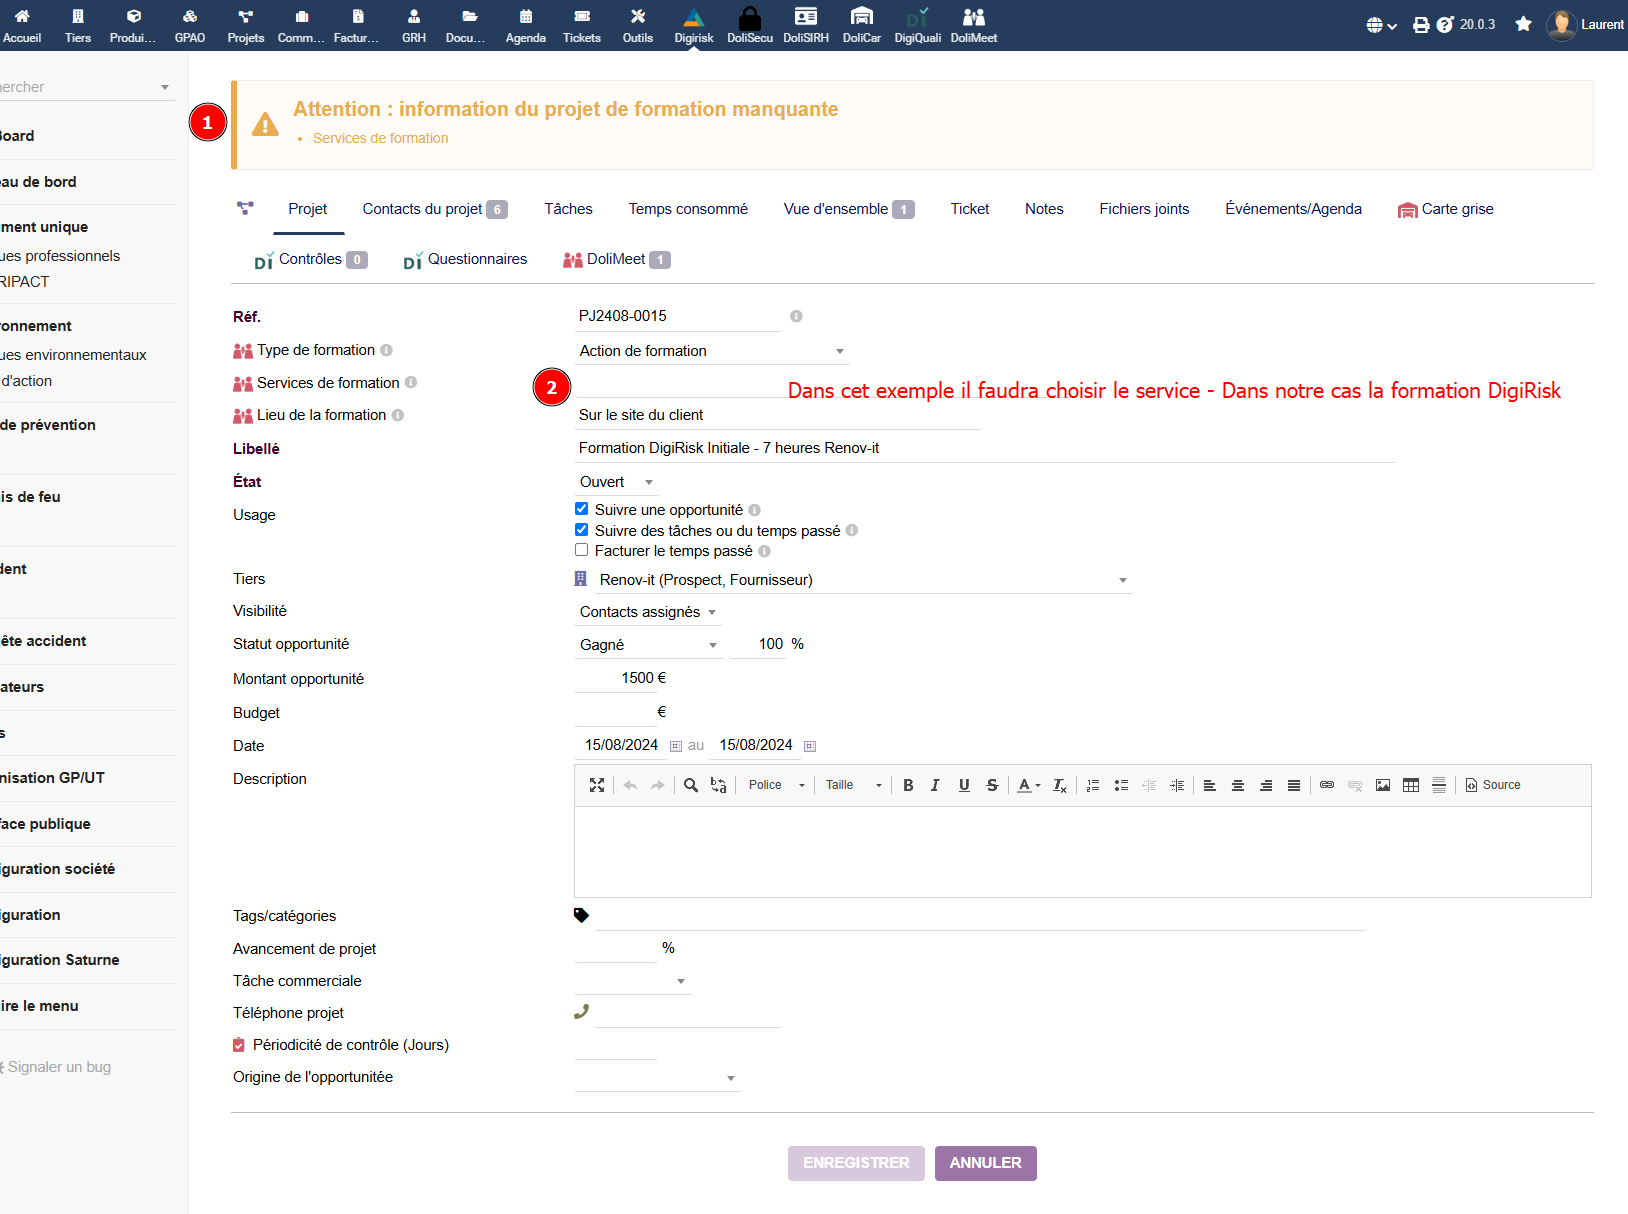Open the text color picker in editor
Screen dimensions: 1628x1214
click(x=1029, y=785)
